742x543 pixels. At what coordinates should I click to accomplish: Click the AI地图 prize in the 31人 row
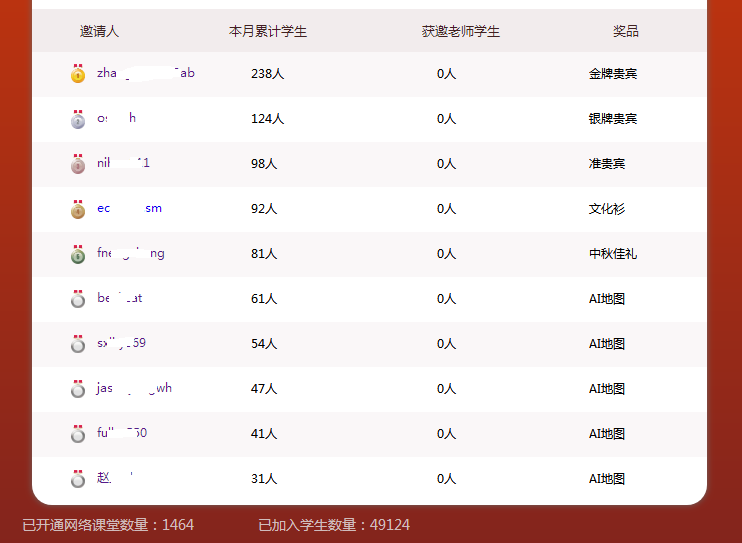pos(607,479)
